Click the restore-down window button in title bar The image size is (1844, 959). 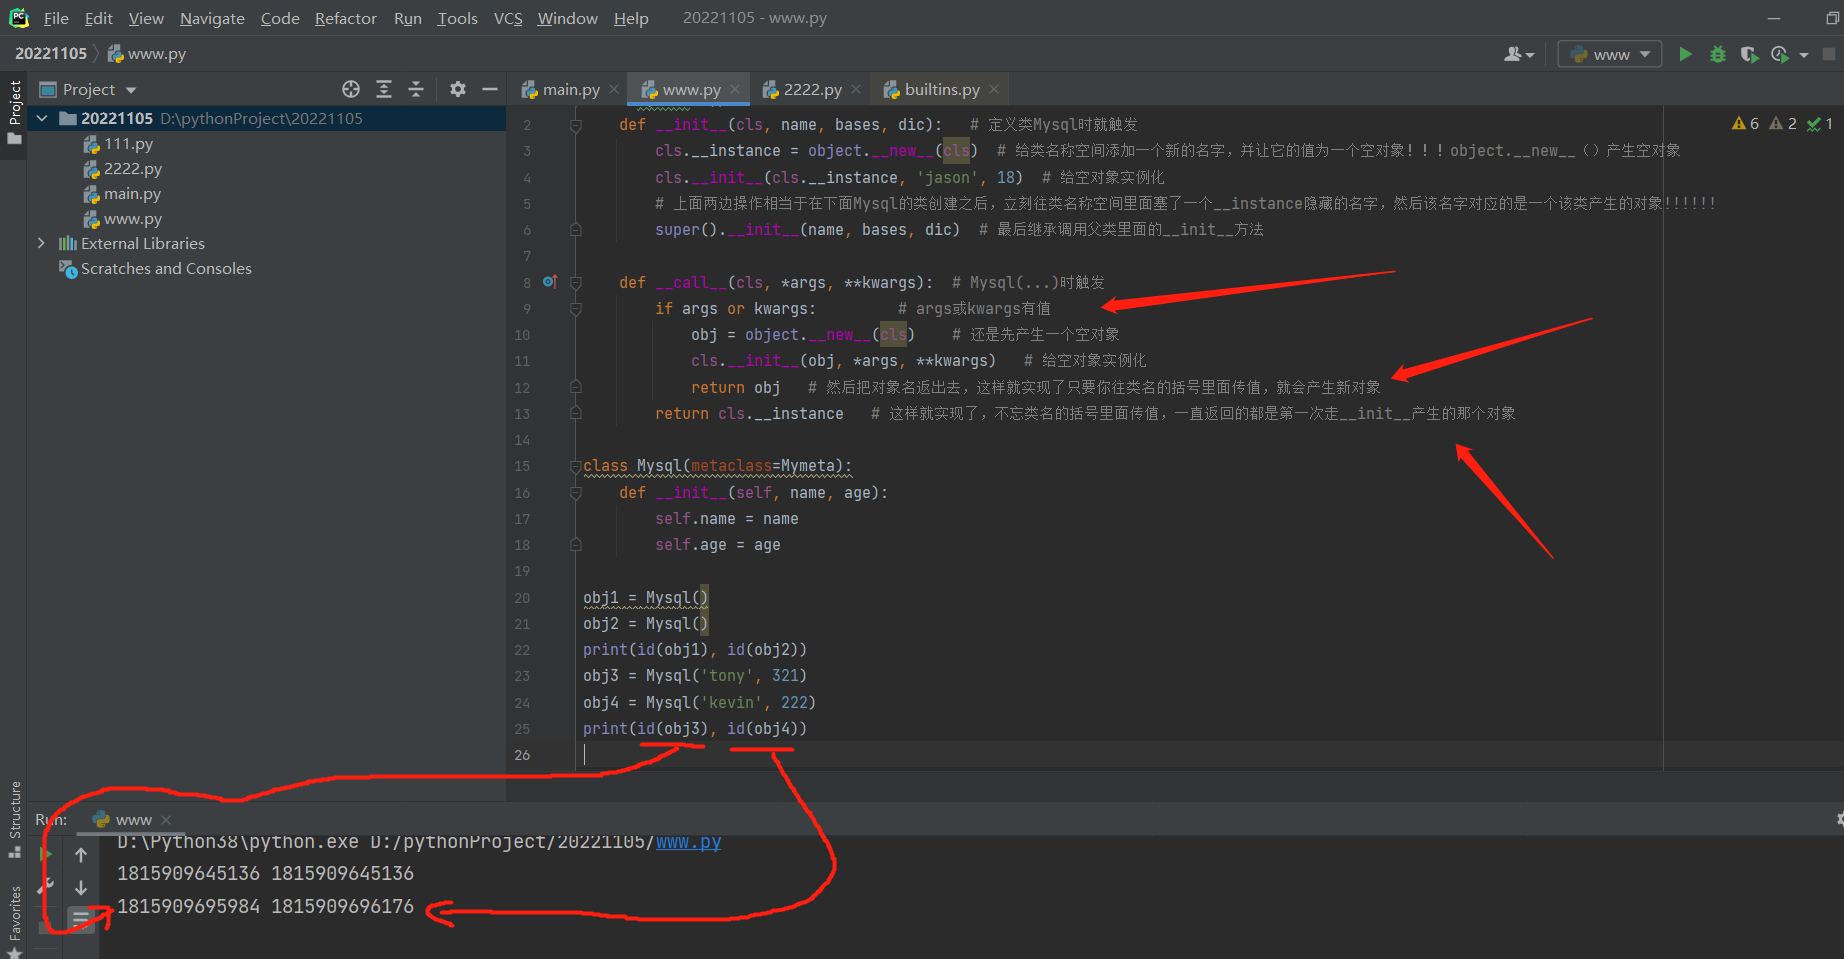pos(1832,18)
